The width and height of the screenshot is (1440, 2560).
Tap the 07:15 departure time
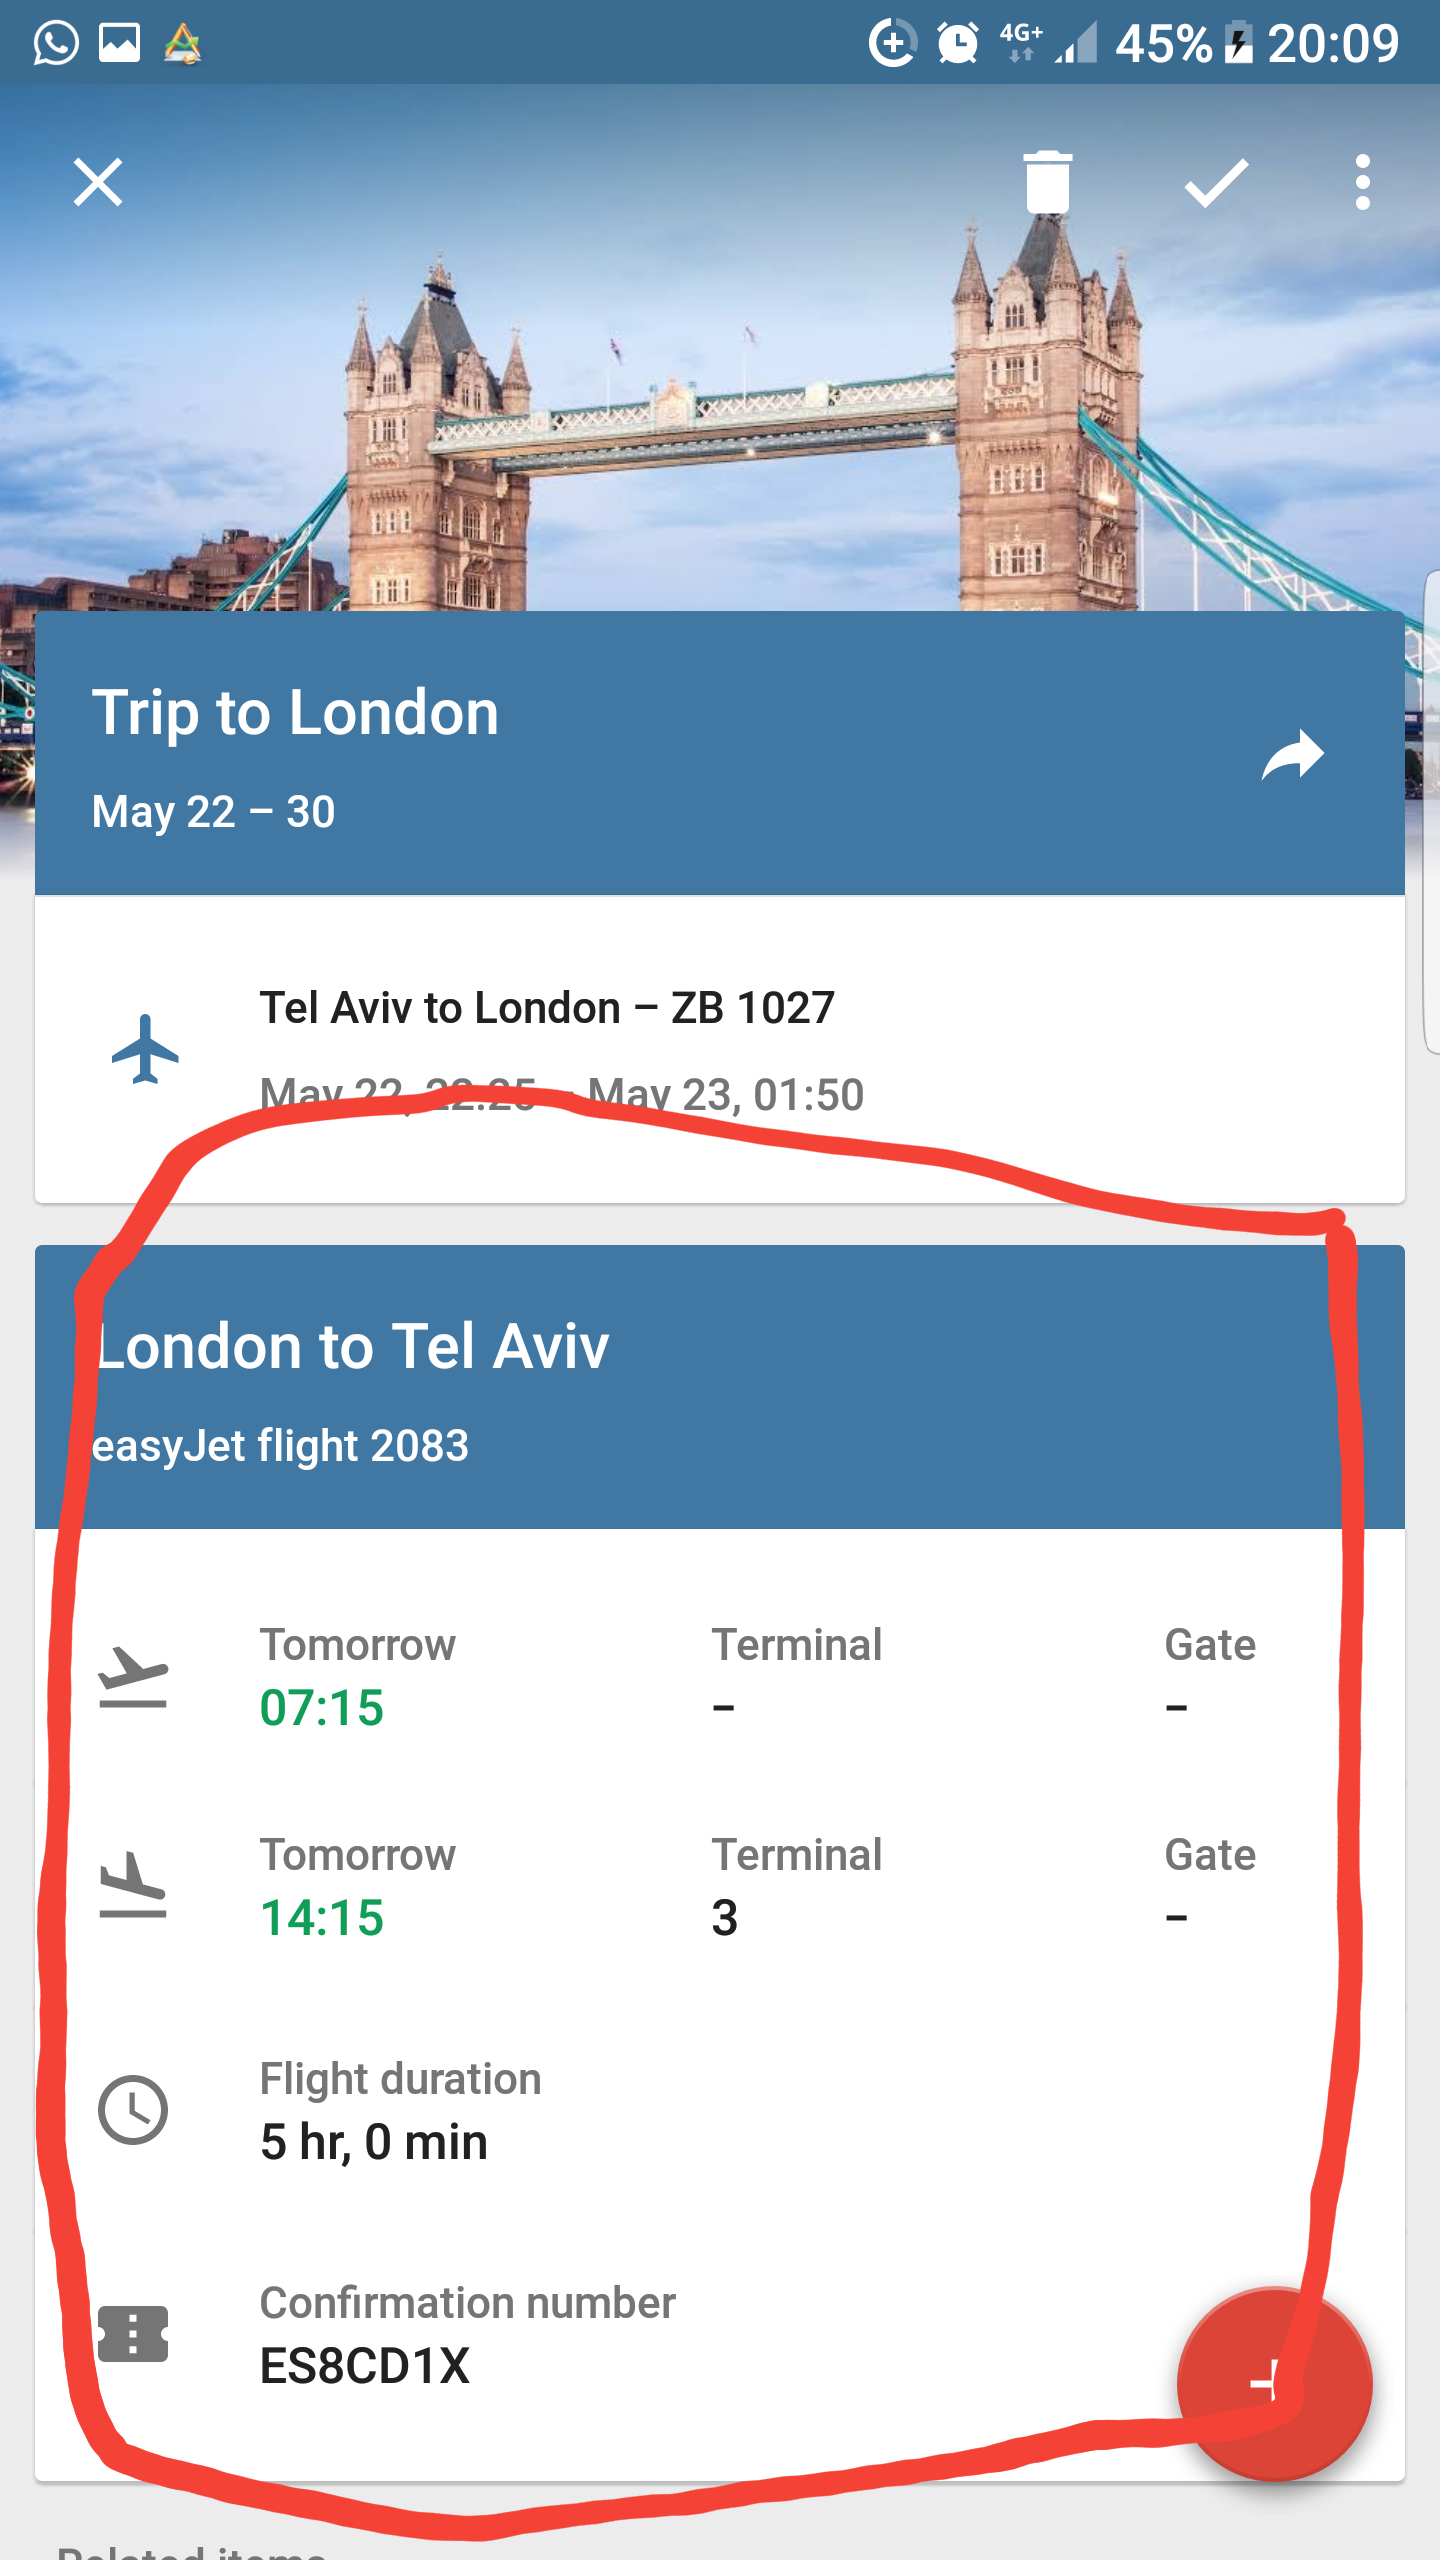click(322, 1707)
